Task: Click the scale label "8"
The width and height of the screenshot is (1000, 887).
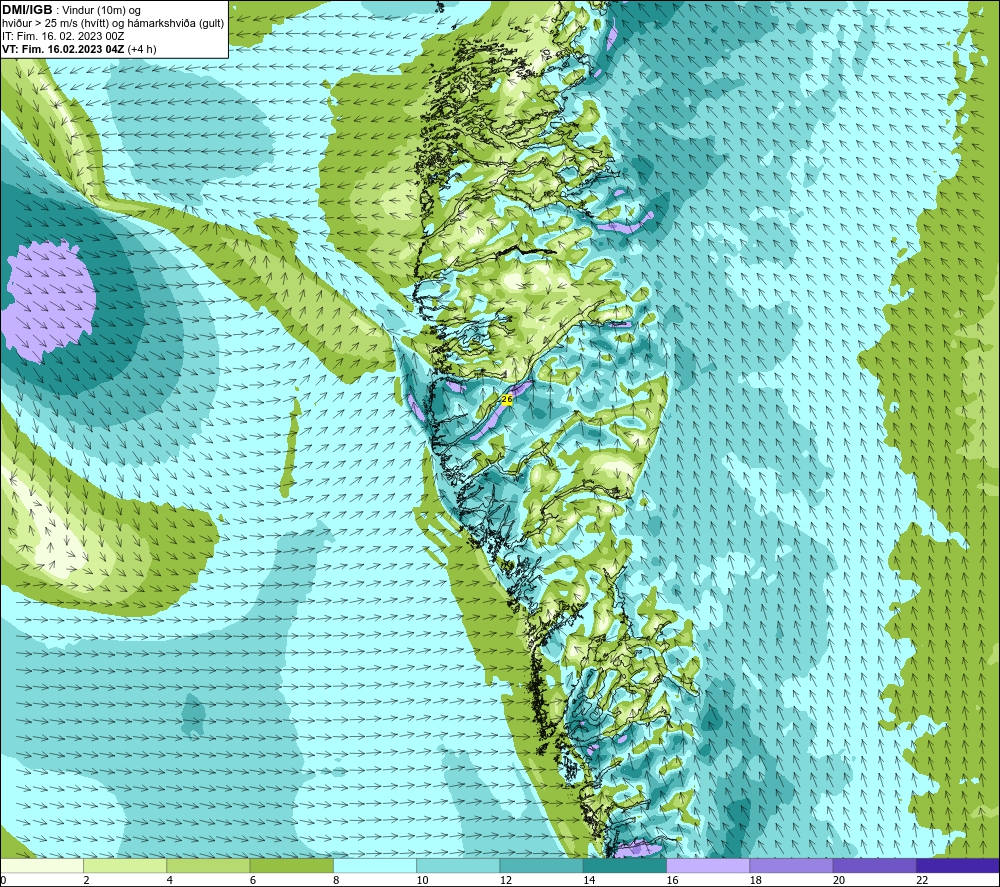Action: (x=336, y=880)
